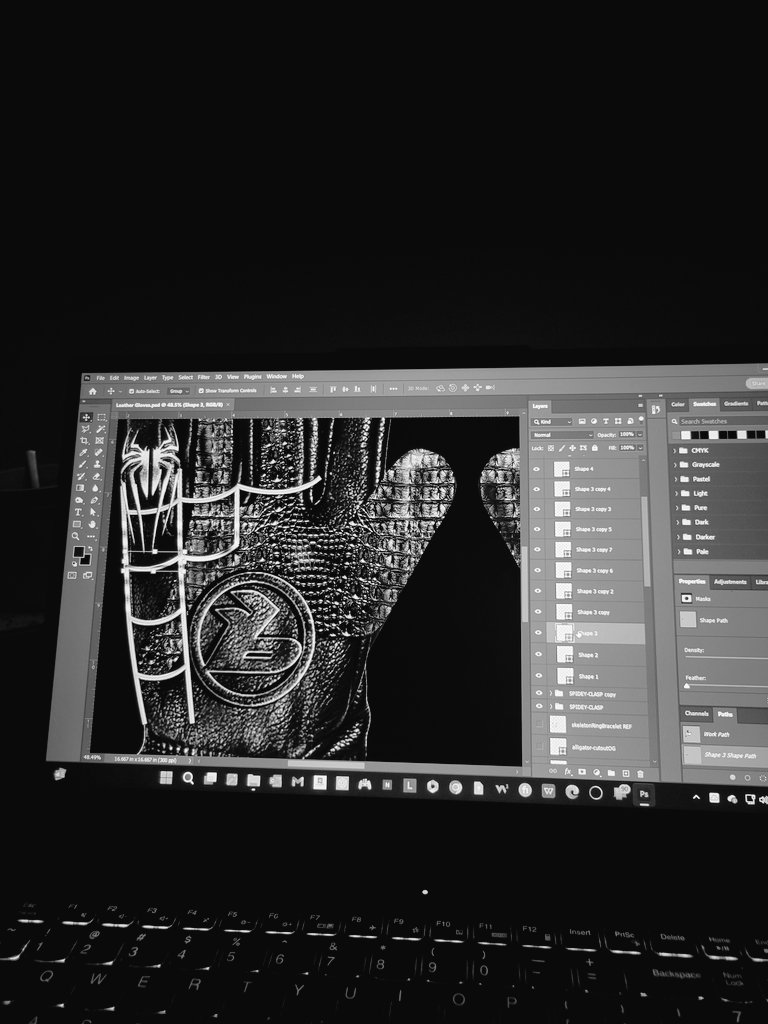Screen dimensions: 768x1024
Task: Select the Brush tool
Action: 83,464
